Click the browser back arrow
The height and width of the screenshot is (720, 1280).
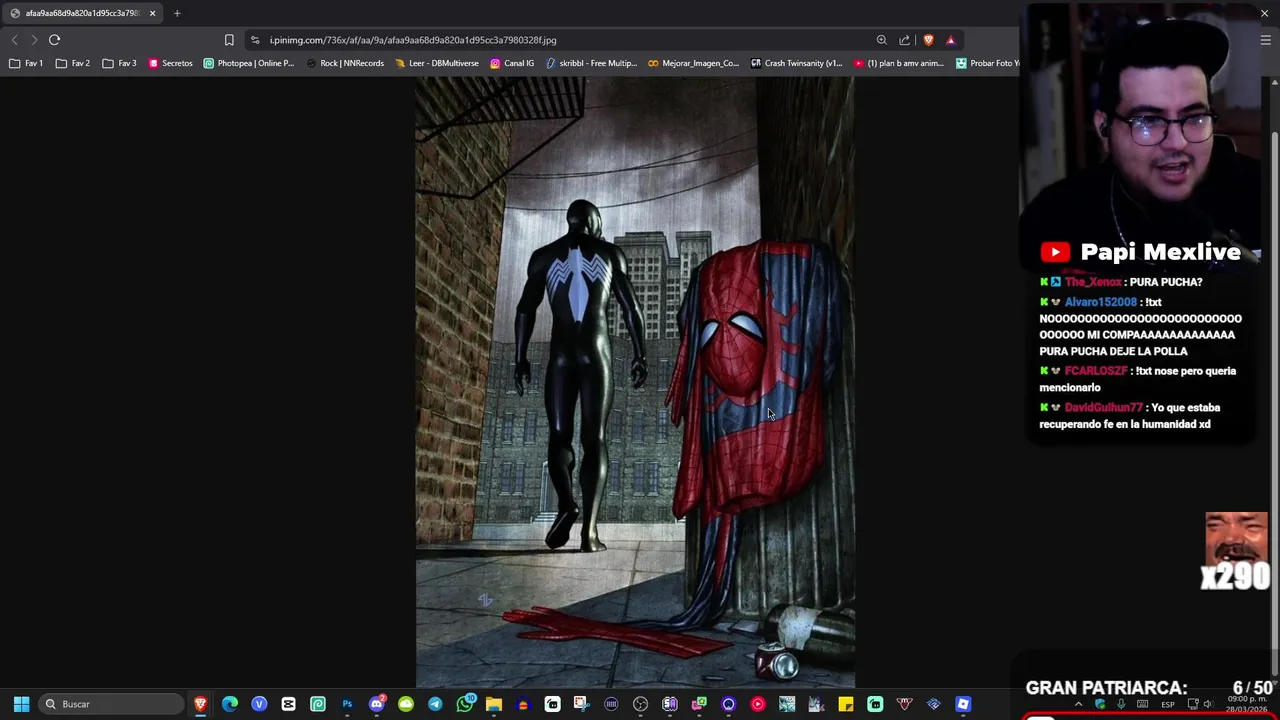pyautogui.click(x=14, y=40)
